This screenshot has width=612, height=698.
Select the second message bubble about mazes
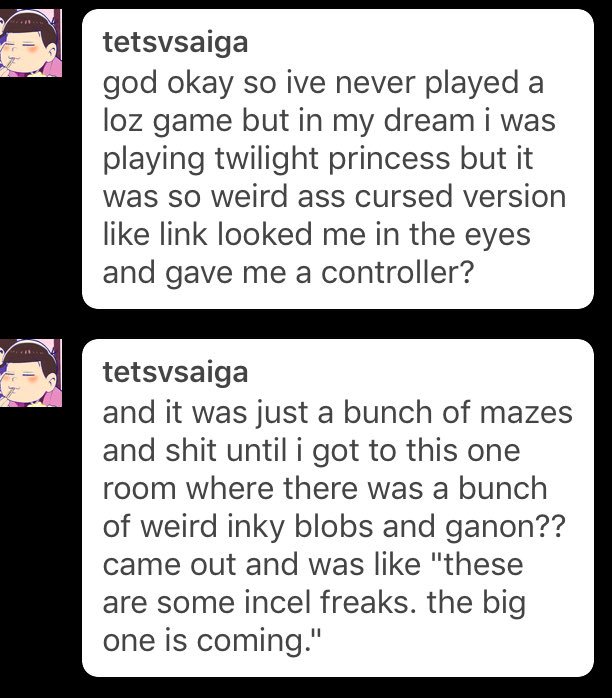[338, 508]
